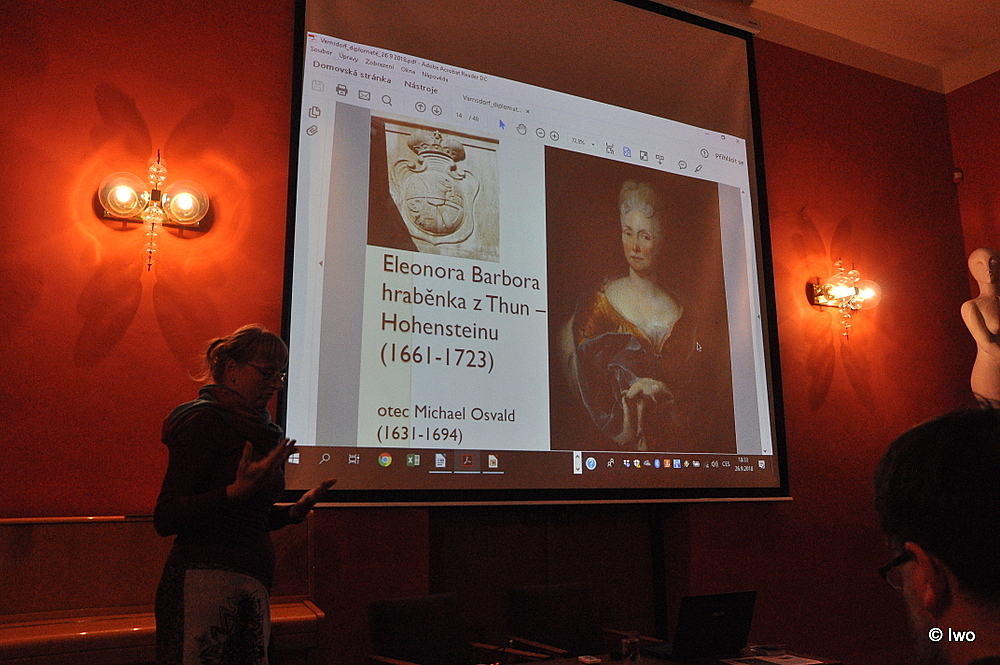Screen dimensions: 1000x665
Task: Switch to the Domovská stránka tab
Action: [x=351, y=72]
